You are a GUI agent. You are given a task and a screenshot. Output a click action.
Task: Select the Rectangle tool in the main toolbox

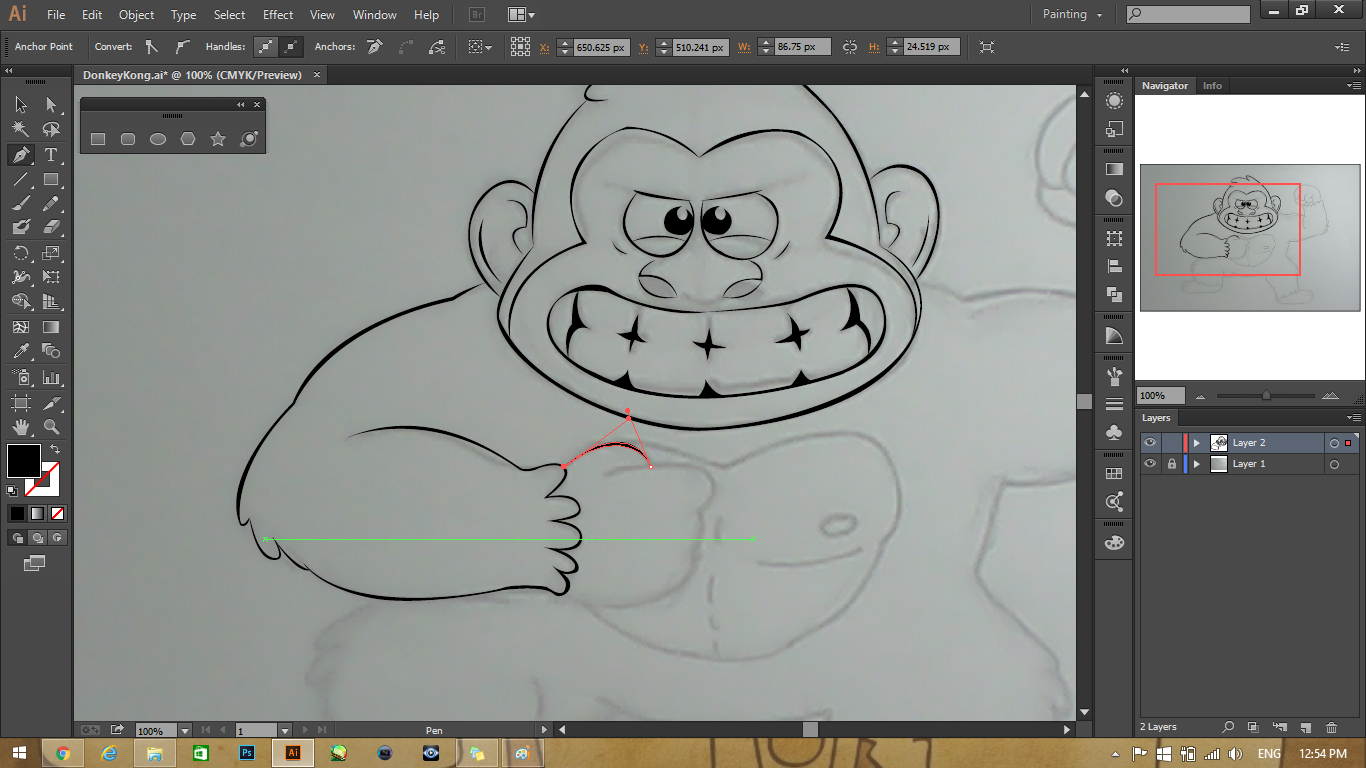(x=51, y=180)
